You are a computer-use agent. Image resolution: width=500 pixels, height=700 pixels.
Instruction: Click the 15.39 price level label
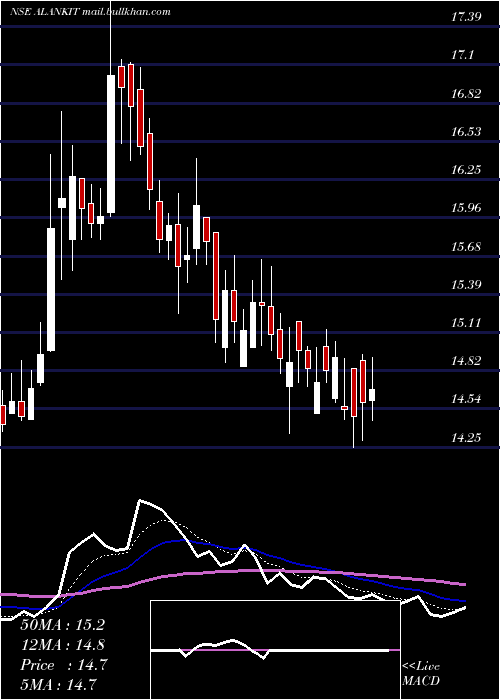click(466, 284)
